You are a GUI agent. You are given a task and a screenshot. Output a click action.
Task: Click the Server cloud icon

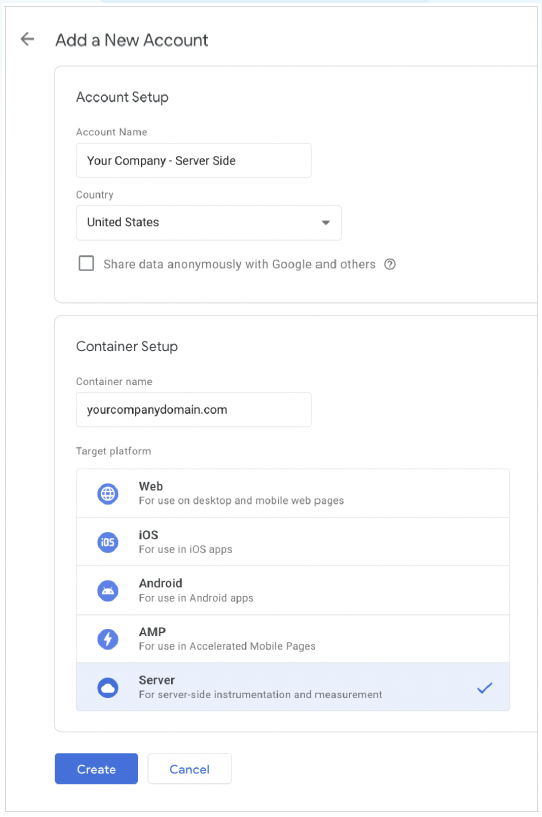pyautogui.click(x=108, y=688)
